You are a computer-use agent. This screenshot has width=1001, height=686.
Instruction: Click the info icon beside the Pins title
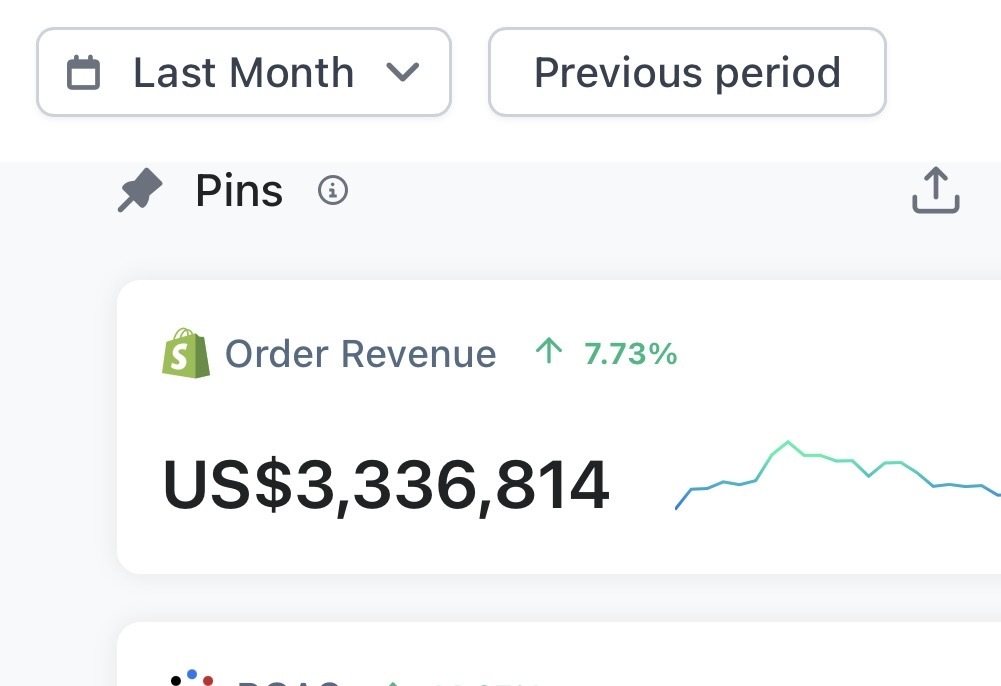334,191
